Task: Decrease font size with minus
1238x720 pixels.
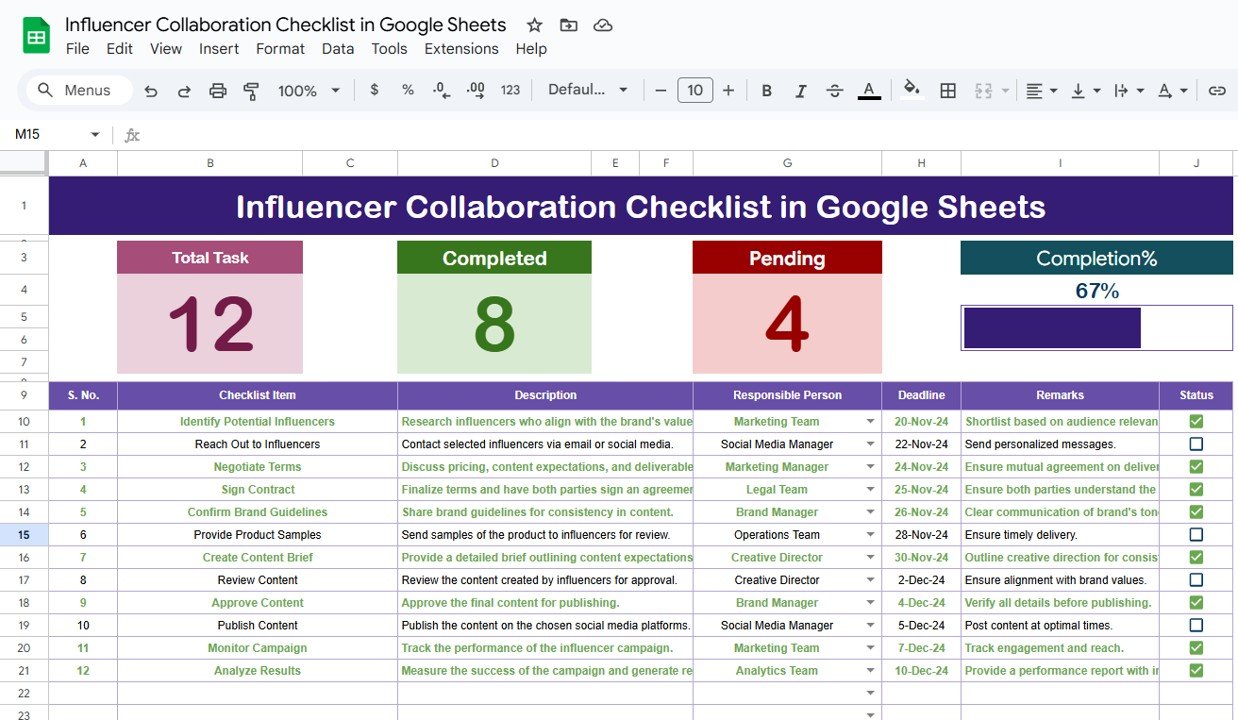Action: coord(660,91)
